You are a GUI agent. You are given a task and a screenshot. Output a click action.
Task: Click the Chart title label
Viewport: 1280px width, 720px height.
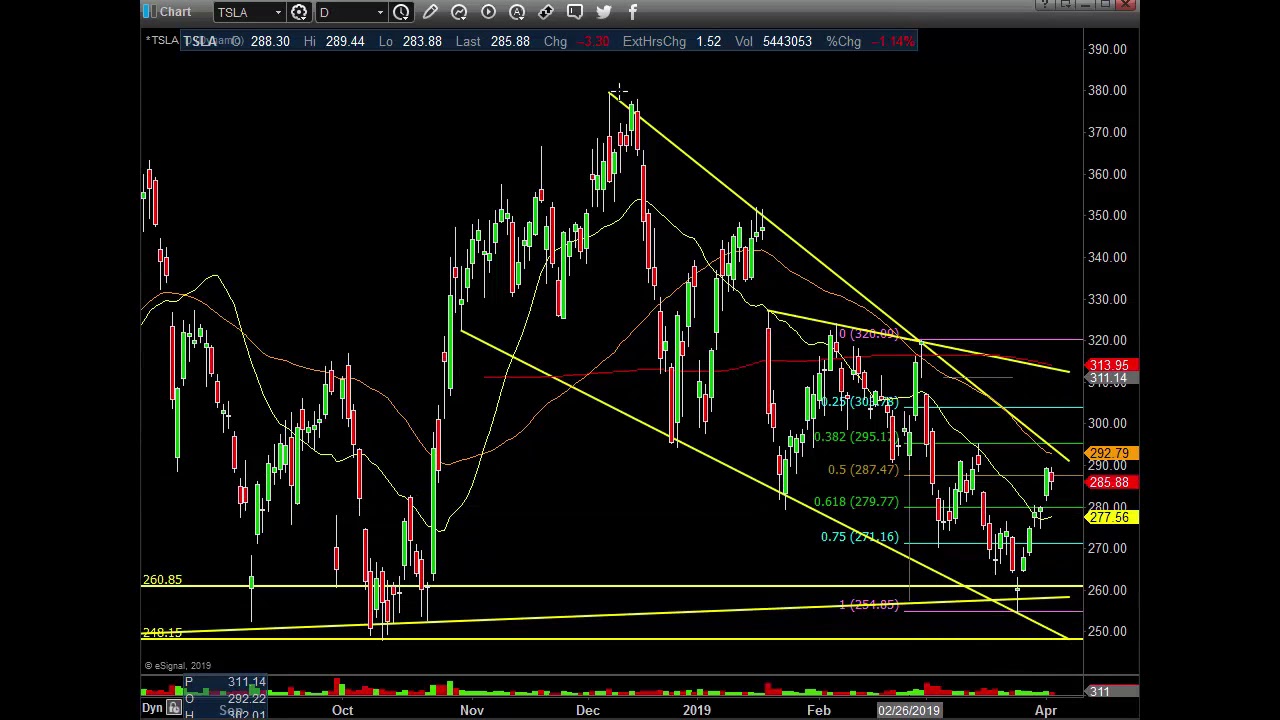pos(175,12)
